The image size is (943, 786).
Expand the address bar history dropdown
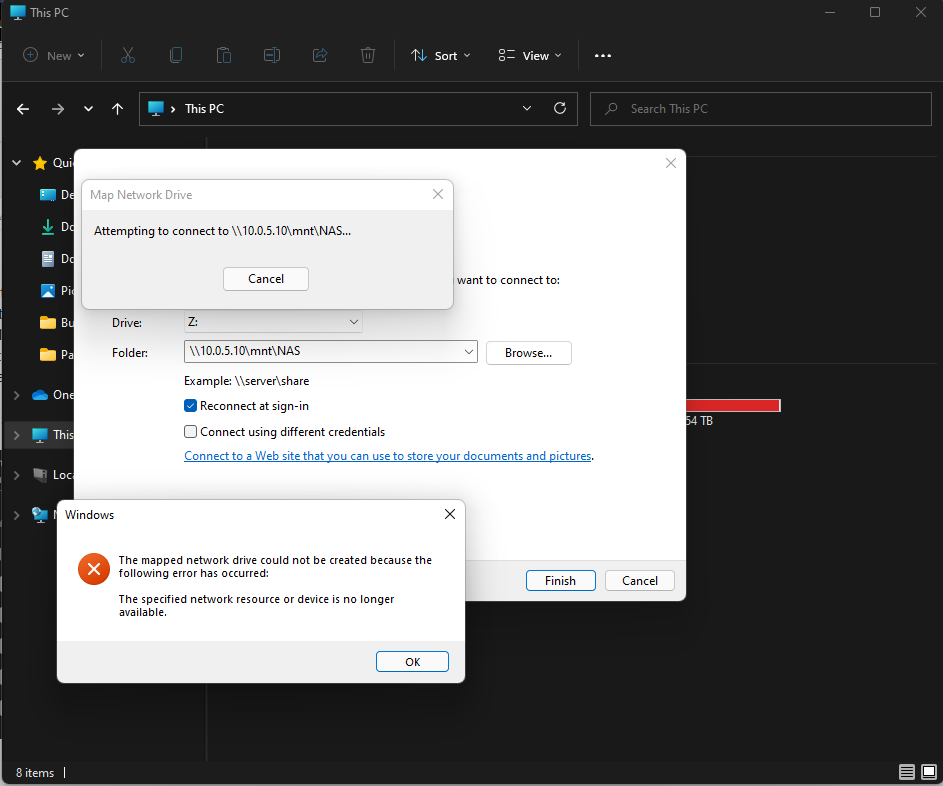527,109
